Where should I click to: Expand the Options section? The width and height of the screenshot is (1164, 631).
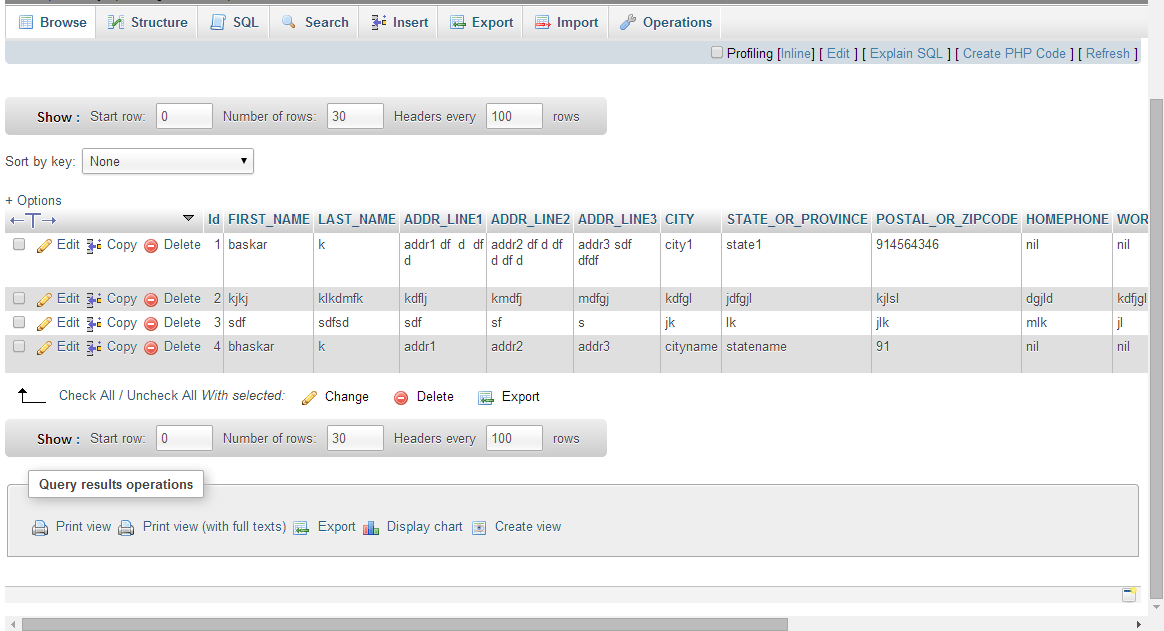click(x=33, y=200)
